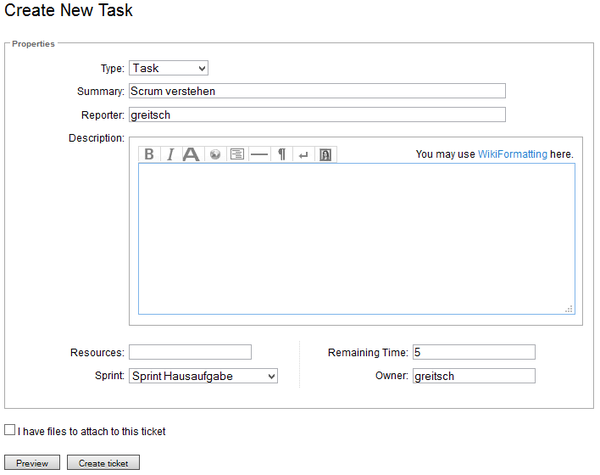The image size is (600, 475).
Task: Insert code block from description toolbar
Action: coord(237,154)
